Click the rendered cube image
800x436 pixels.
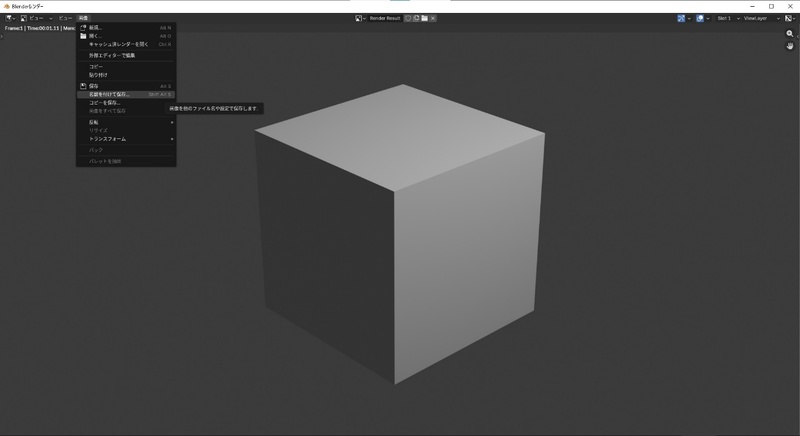tap(399, 235)
